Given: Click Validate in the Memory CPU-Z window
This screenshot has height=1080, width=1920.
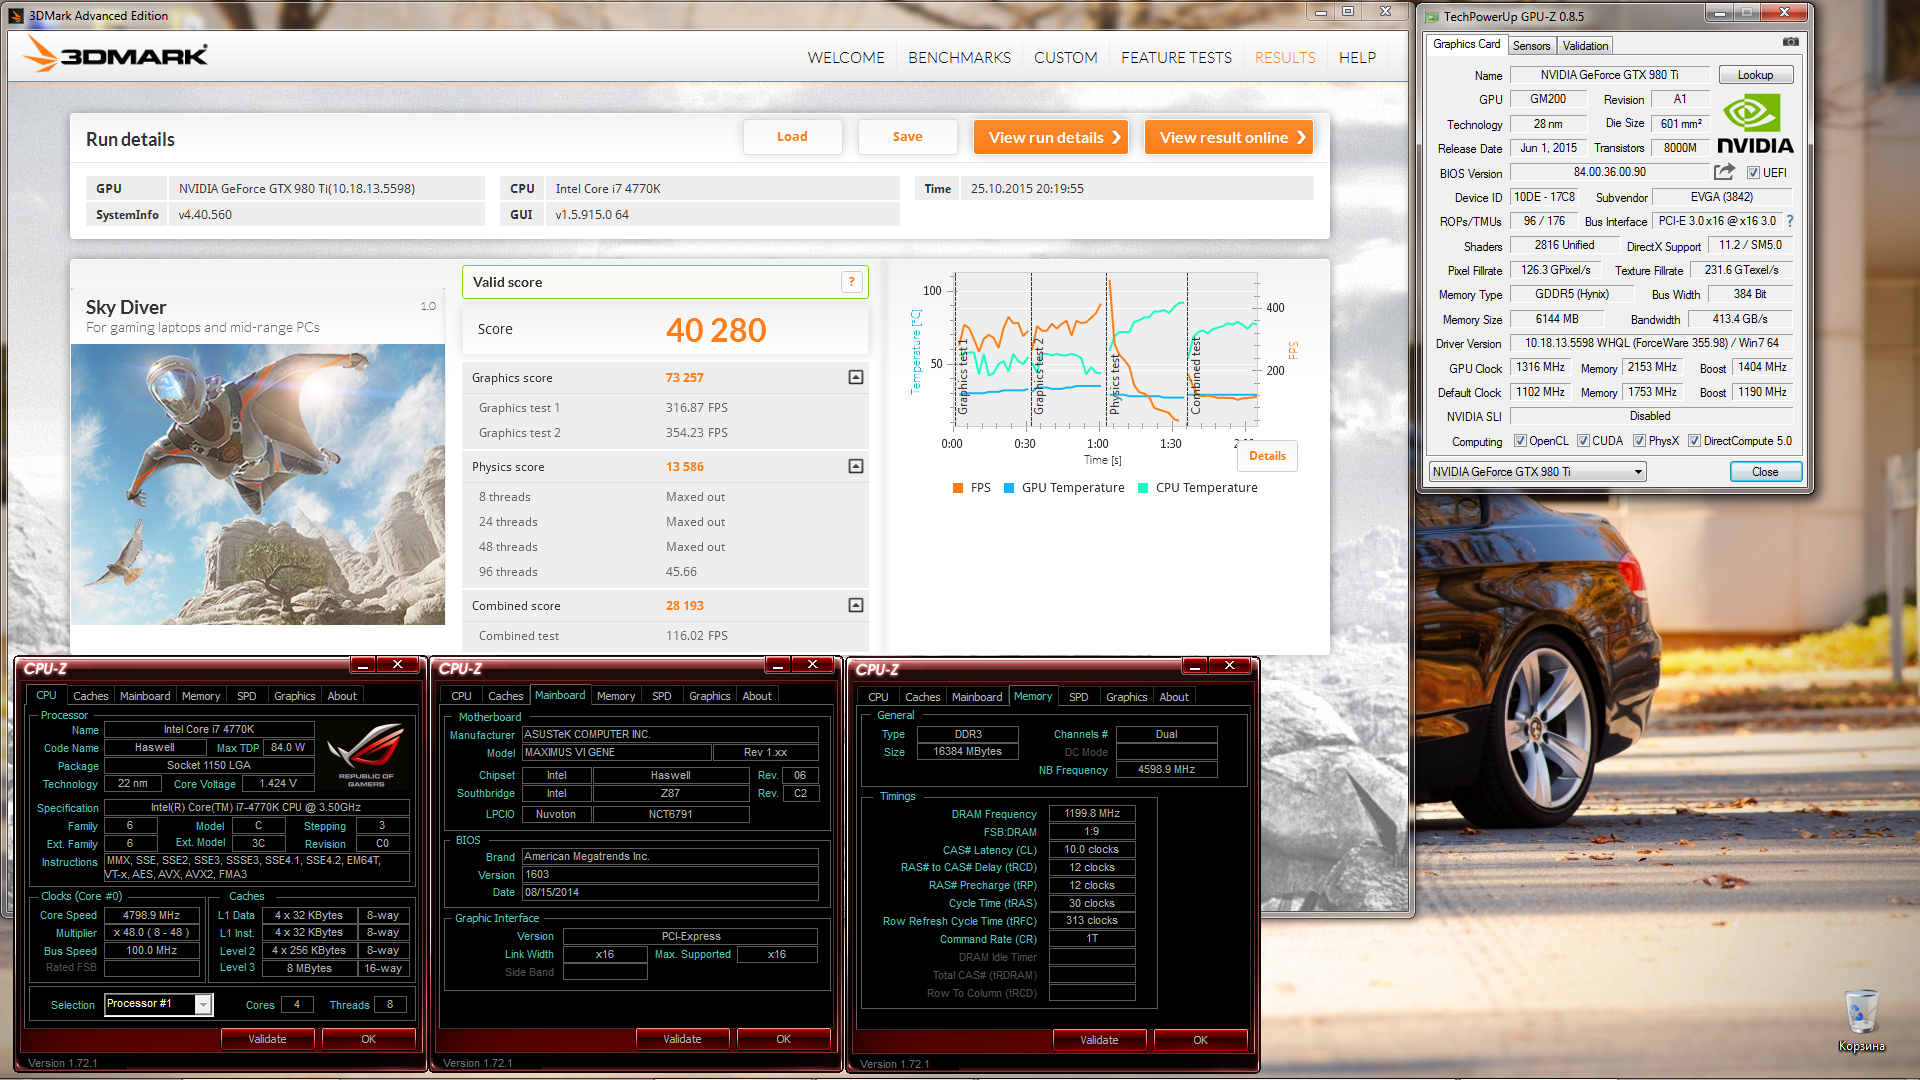Looking at the screenshot, I should pyautogui.click(x=1099, y=1040).
